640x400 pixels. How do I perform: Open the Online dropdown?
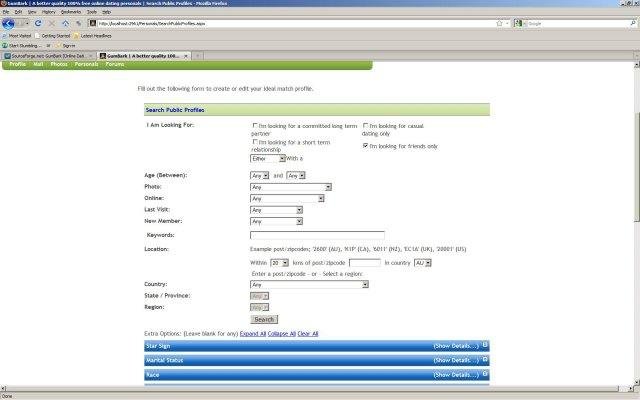pyautogui.click(x=287, y=198)
